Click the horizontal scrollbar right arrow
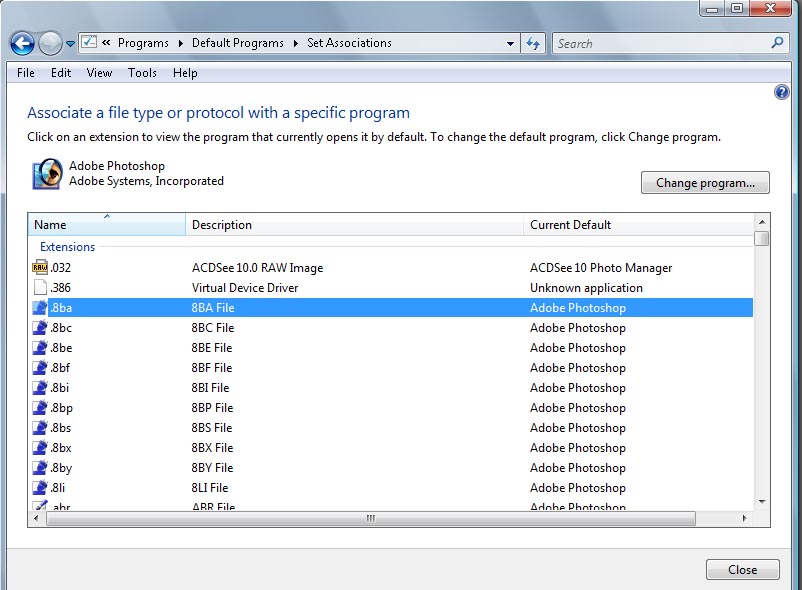Viewport: 802px width, 590px height. point(744,518)
